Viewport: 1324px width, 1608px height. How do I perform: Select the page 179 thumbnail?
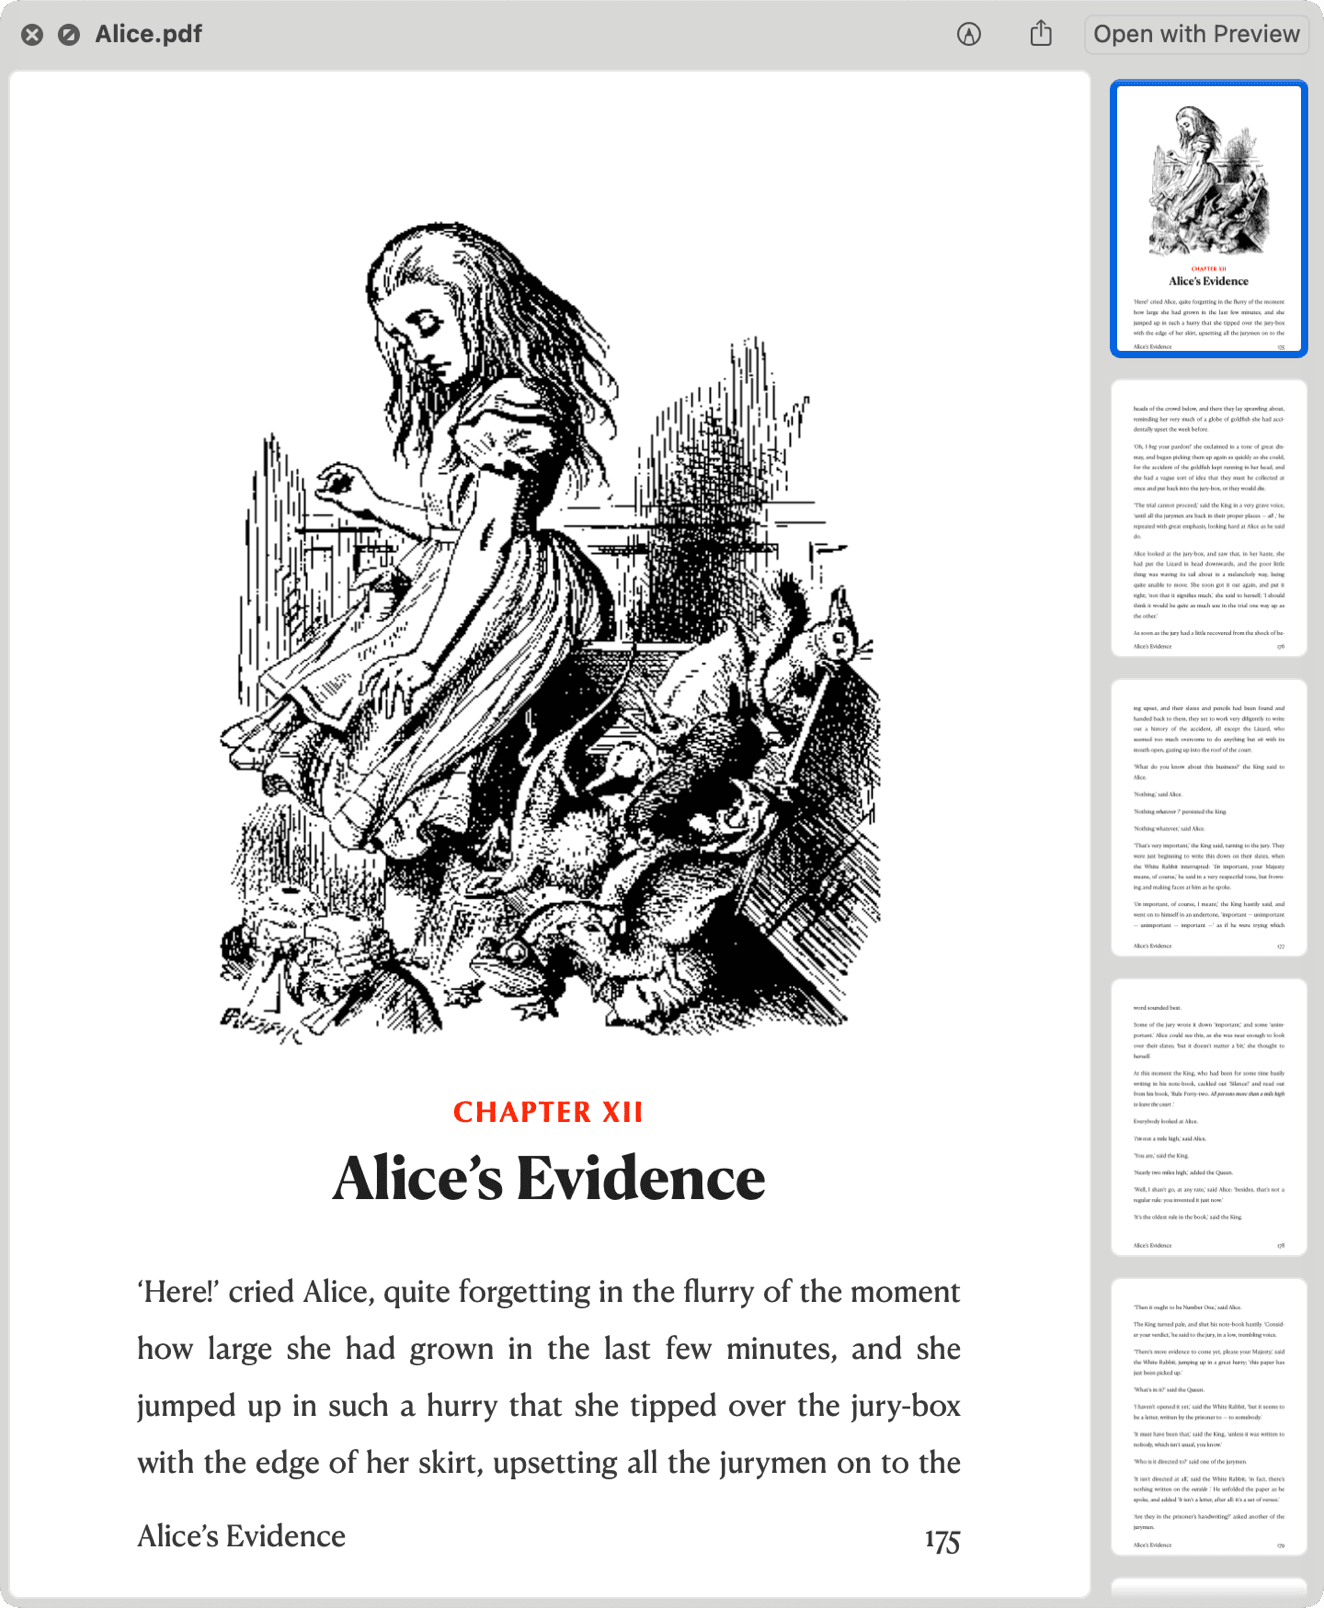[1209, 1417]
